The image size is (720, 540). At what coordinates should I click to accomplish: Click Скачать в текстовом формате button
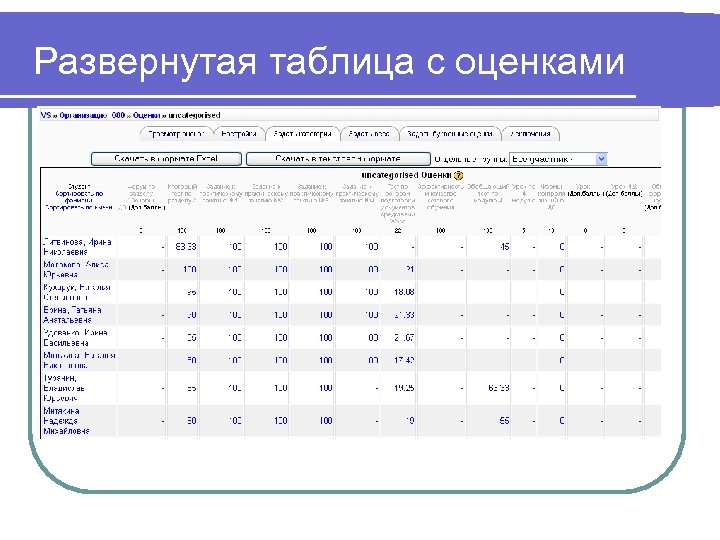pyautogui.click(x=338, y=159)
